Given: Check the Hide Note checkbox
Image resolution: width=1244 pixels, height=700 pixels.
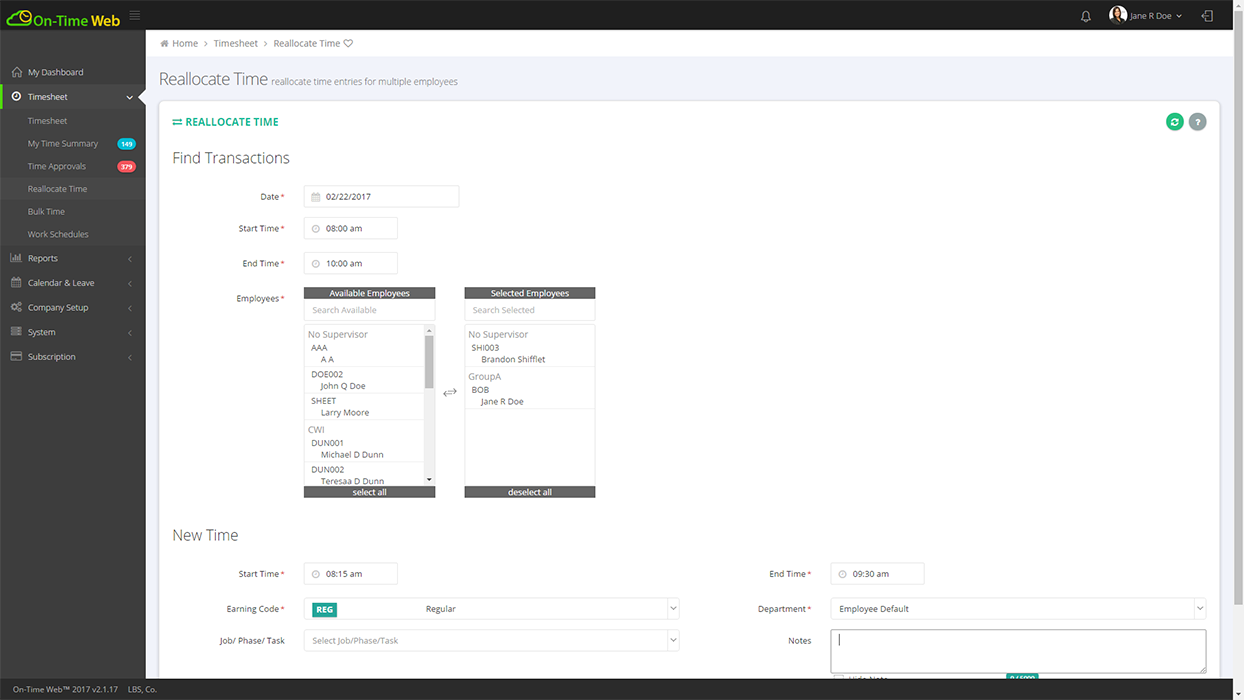Looking at the screenshot, I should (x=838, y=677).
